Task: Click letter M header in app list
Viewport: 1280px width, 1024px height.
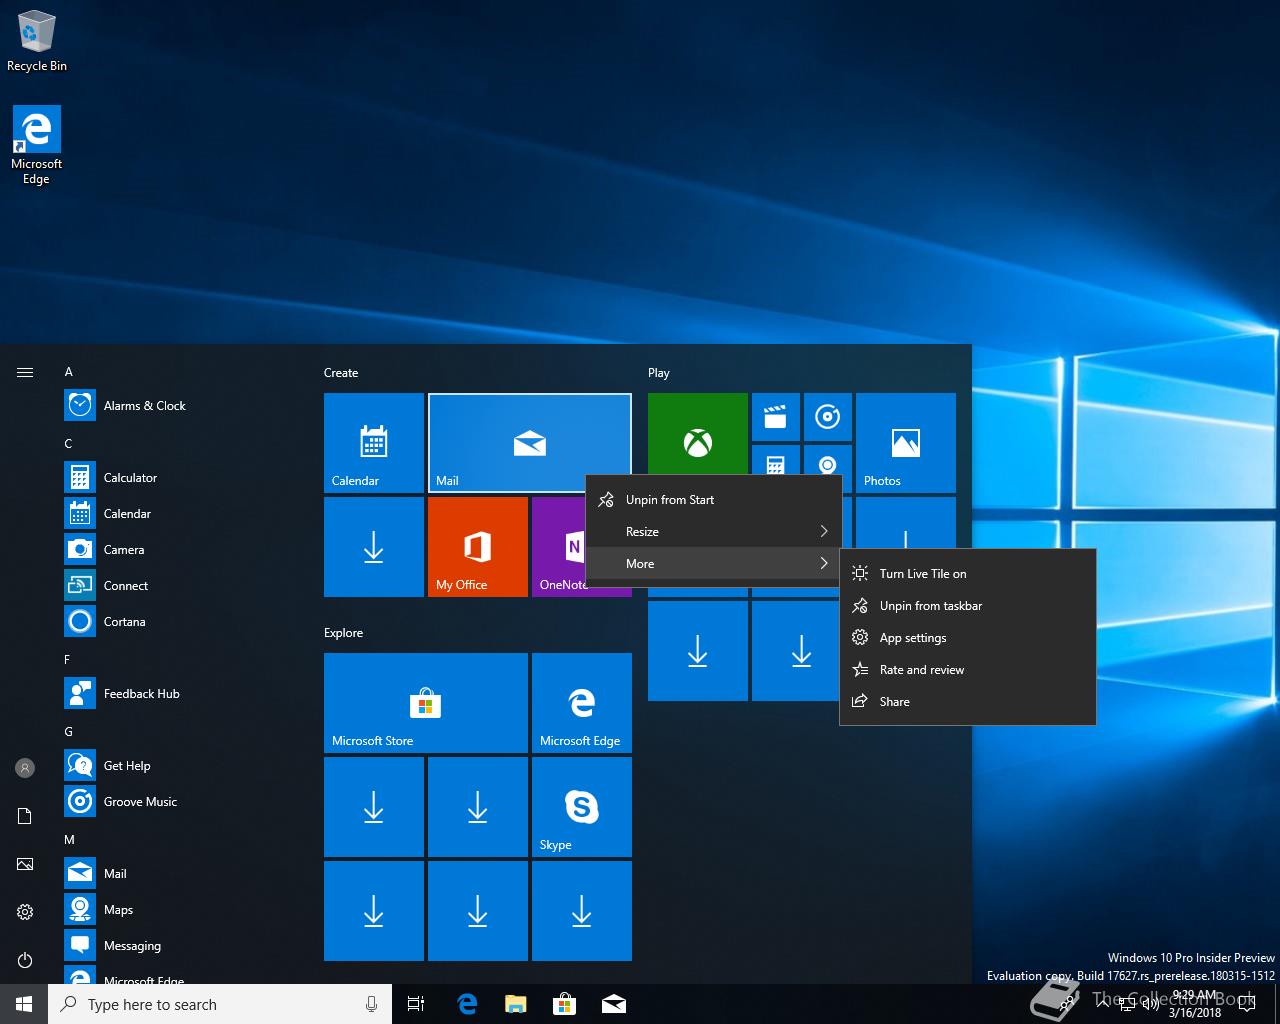Action: [70, 840]
